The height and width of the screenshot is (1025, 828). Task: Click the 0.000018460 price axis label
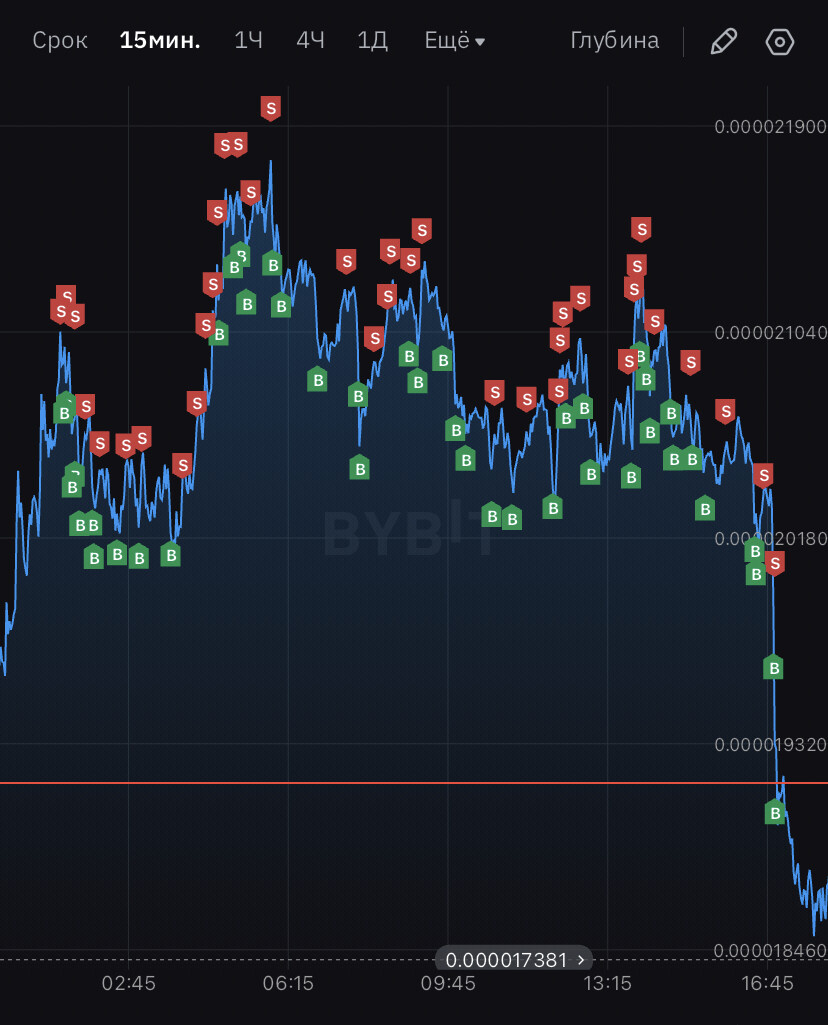[770, 950]
